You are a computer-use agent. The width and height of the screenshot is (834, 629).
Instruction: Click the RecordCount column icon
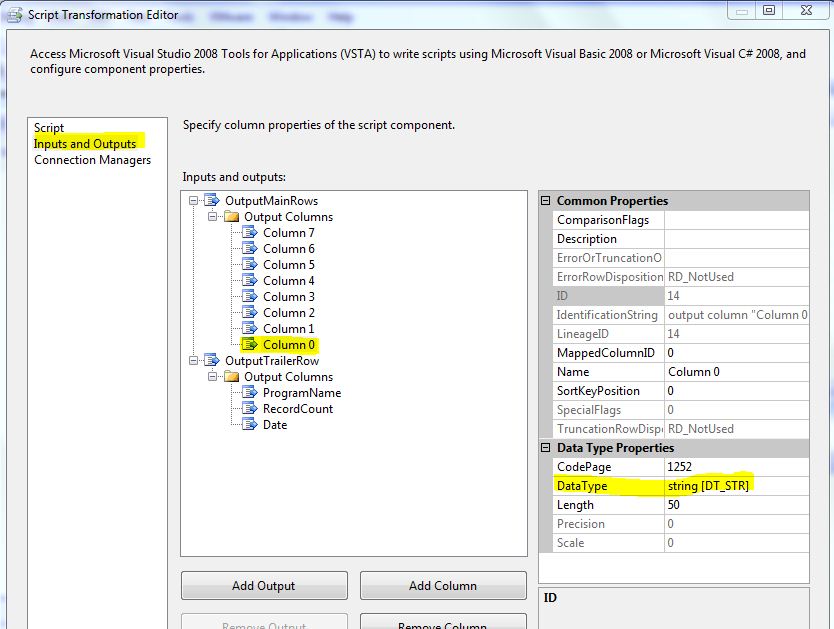250,409
